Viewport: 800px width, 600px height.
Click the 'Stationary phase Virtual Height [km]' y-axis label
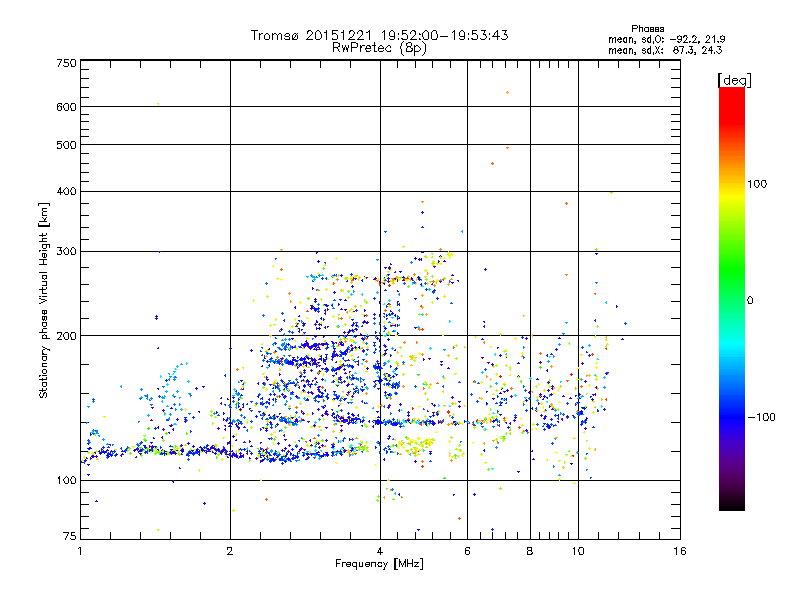click(x=44, y=301)
